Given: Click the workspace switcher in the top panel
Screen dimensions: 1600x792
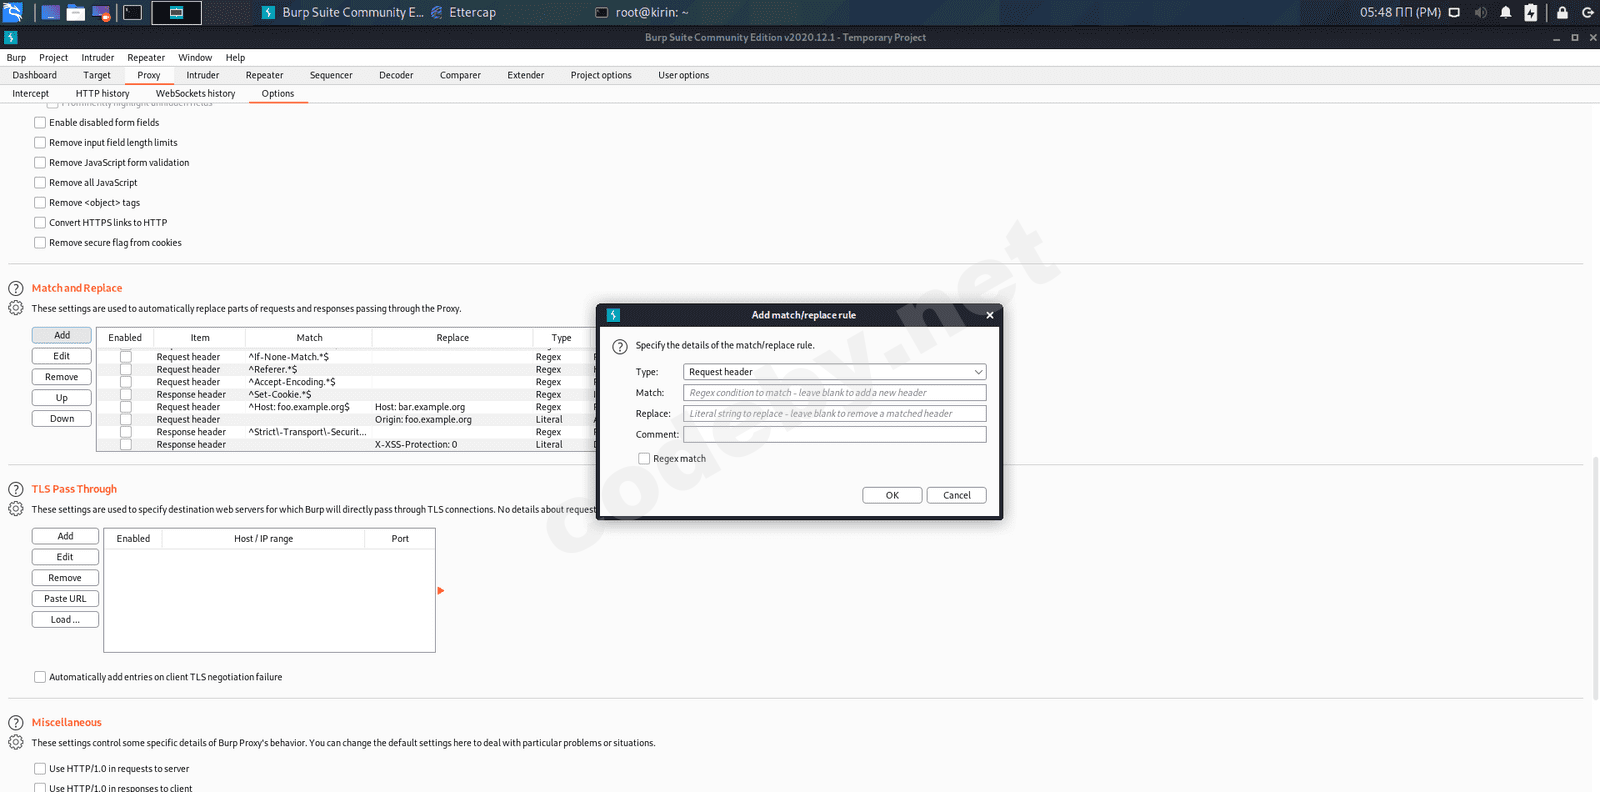Looking at the screenshot, I should [176, 12].
